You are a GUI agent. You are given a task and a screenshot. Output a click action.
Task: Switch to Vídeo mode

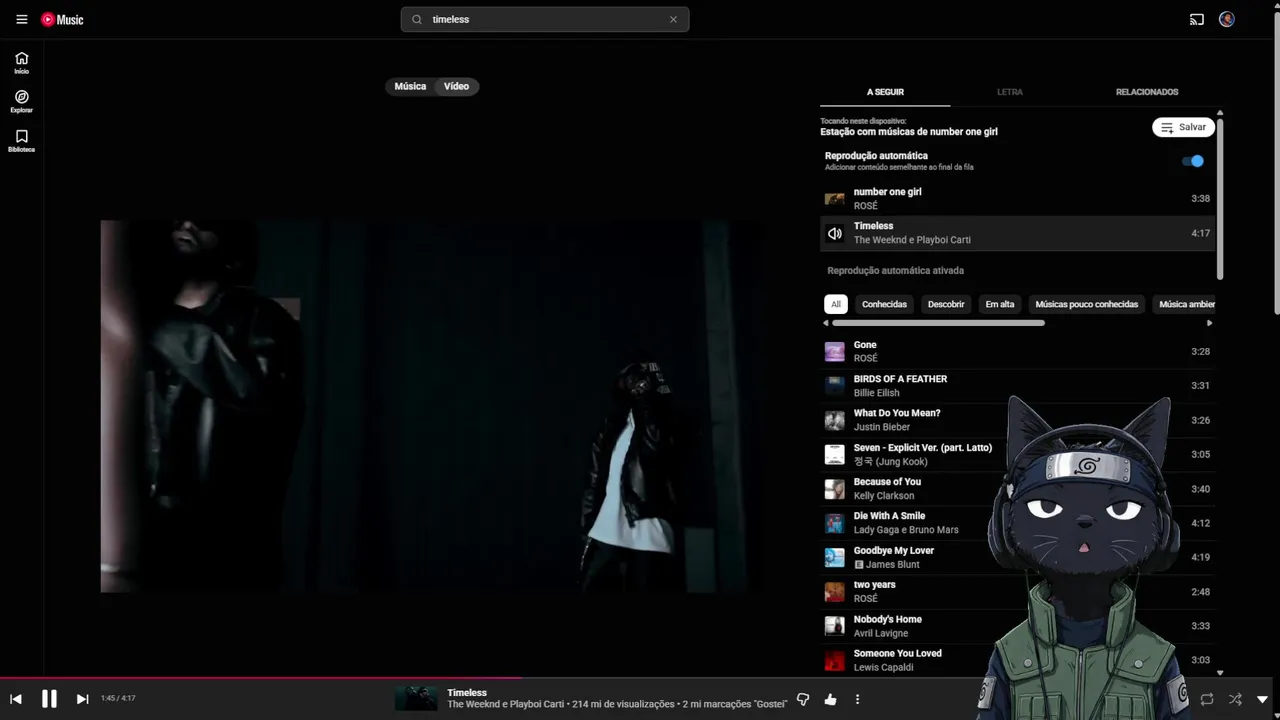(x=457, y=86)
